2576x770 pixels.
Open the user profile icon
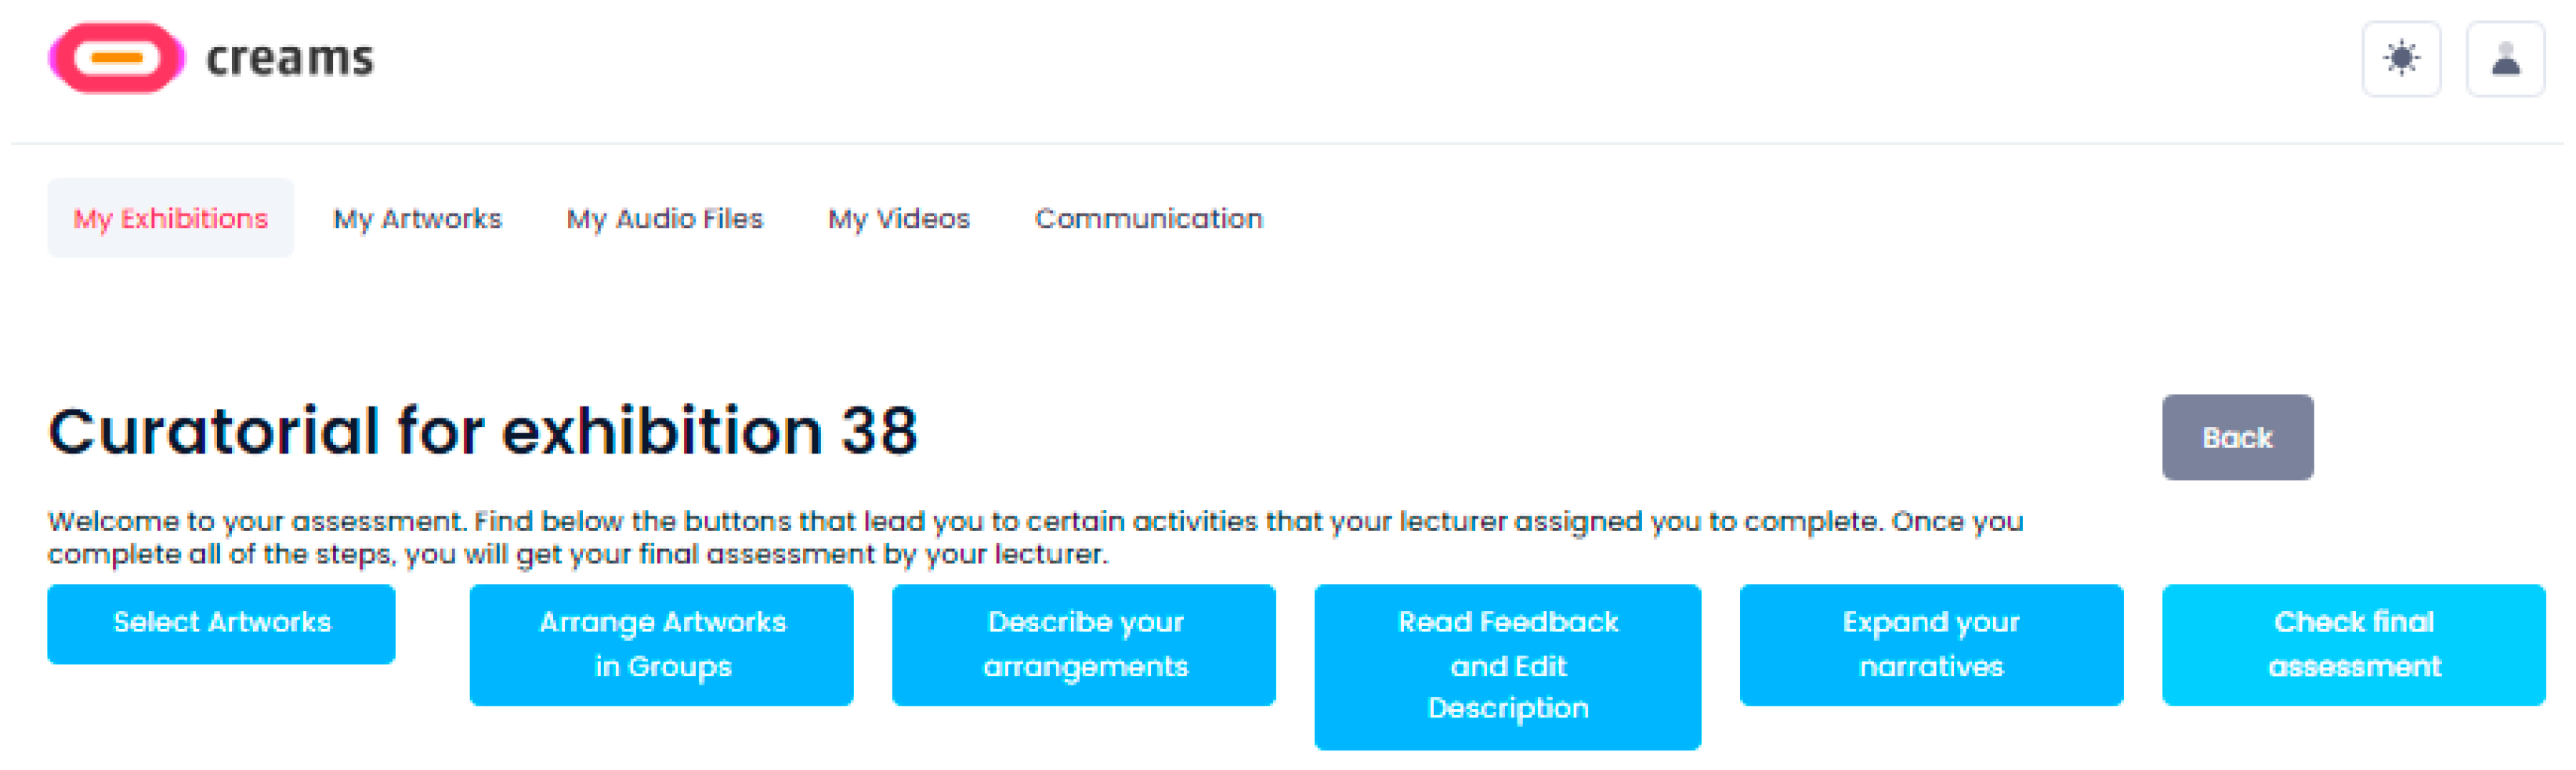[2505, 59]
